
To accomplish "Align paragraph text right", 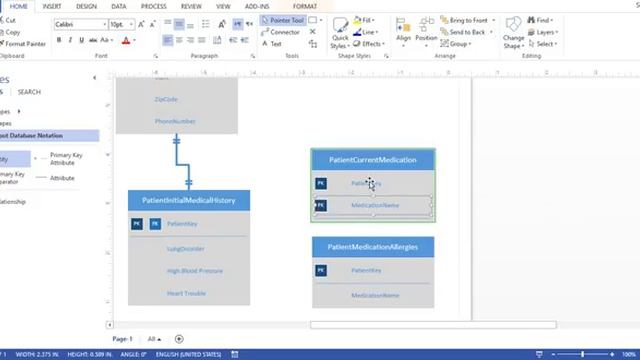I will coord(190,40).
